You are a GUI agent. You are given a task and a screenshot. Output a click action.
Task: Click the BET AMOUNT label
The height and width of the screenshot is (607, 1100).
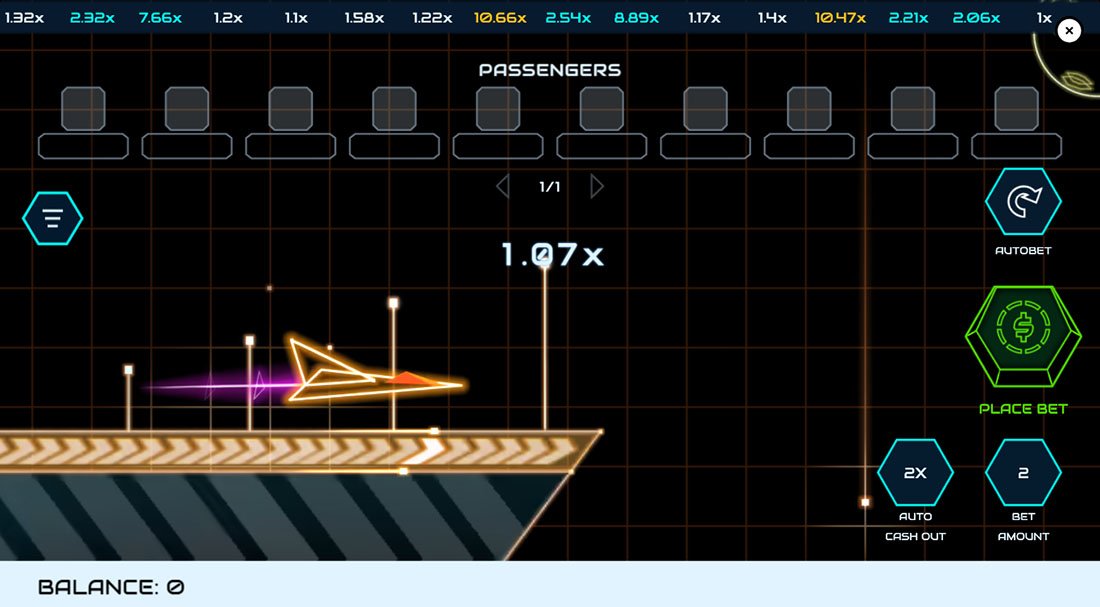click(1023, 526)
